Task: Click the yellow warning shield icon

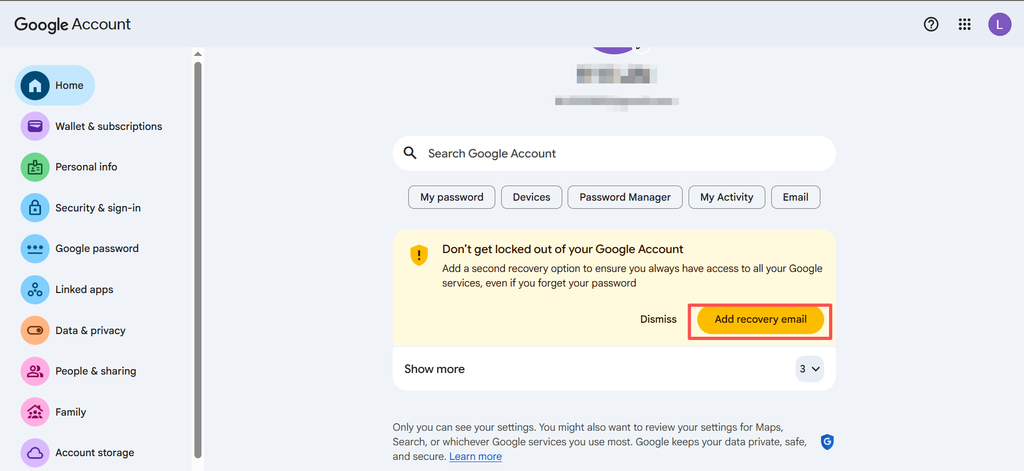Action: tap(419, 255)
